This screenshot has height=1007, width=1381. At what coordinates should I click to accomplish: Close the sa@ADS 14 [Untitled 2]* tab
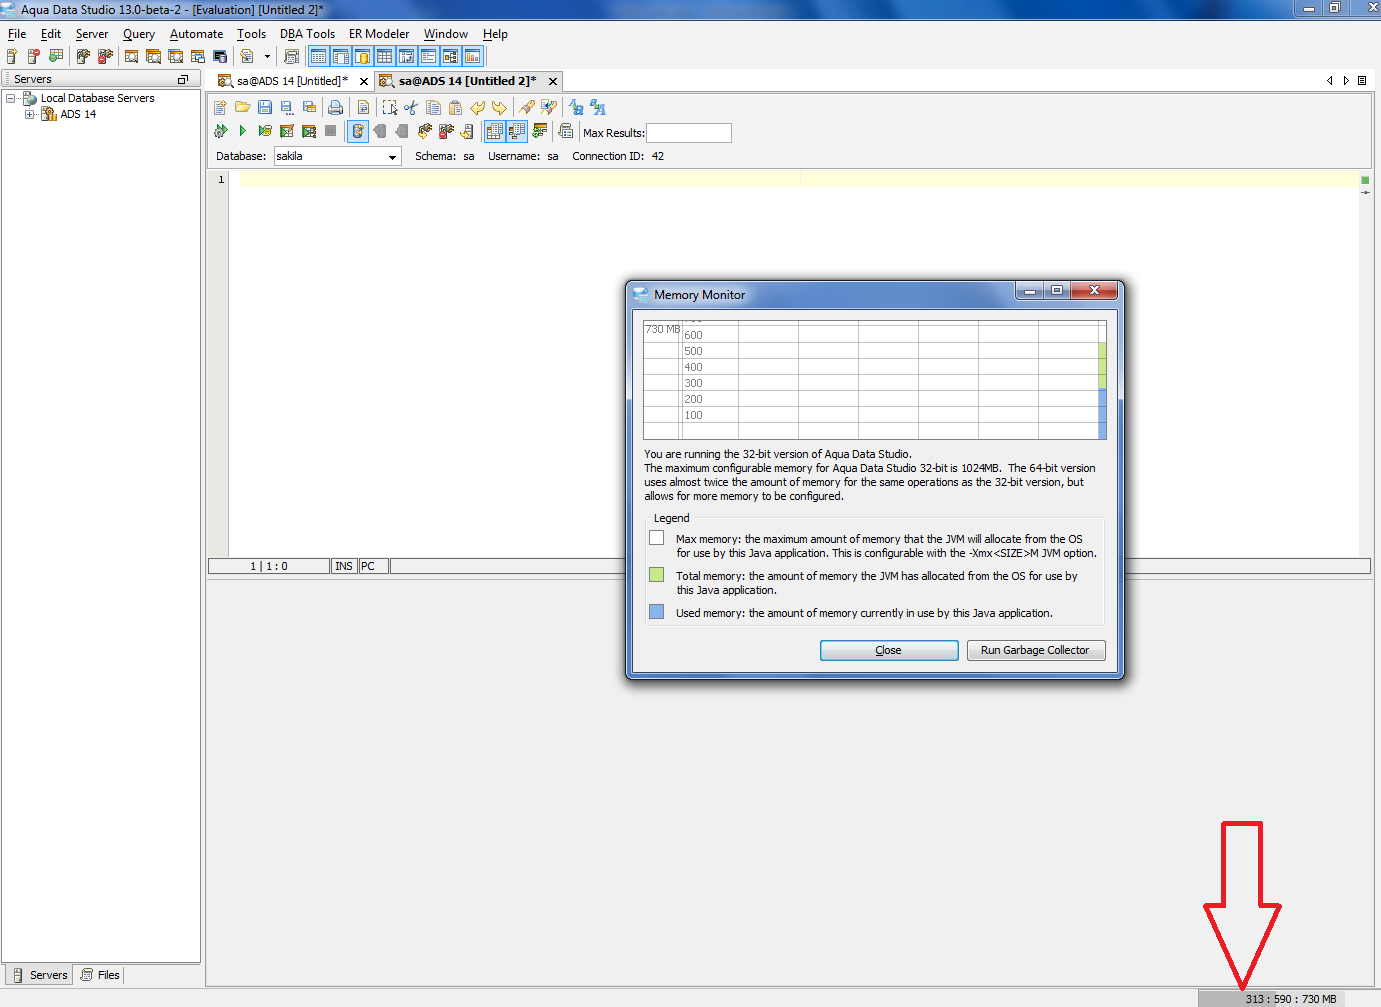pyautogui.click(x=552, y=81)
